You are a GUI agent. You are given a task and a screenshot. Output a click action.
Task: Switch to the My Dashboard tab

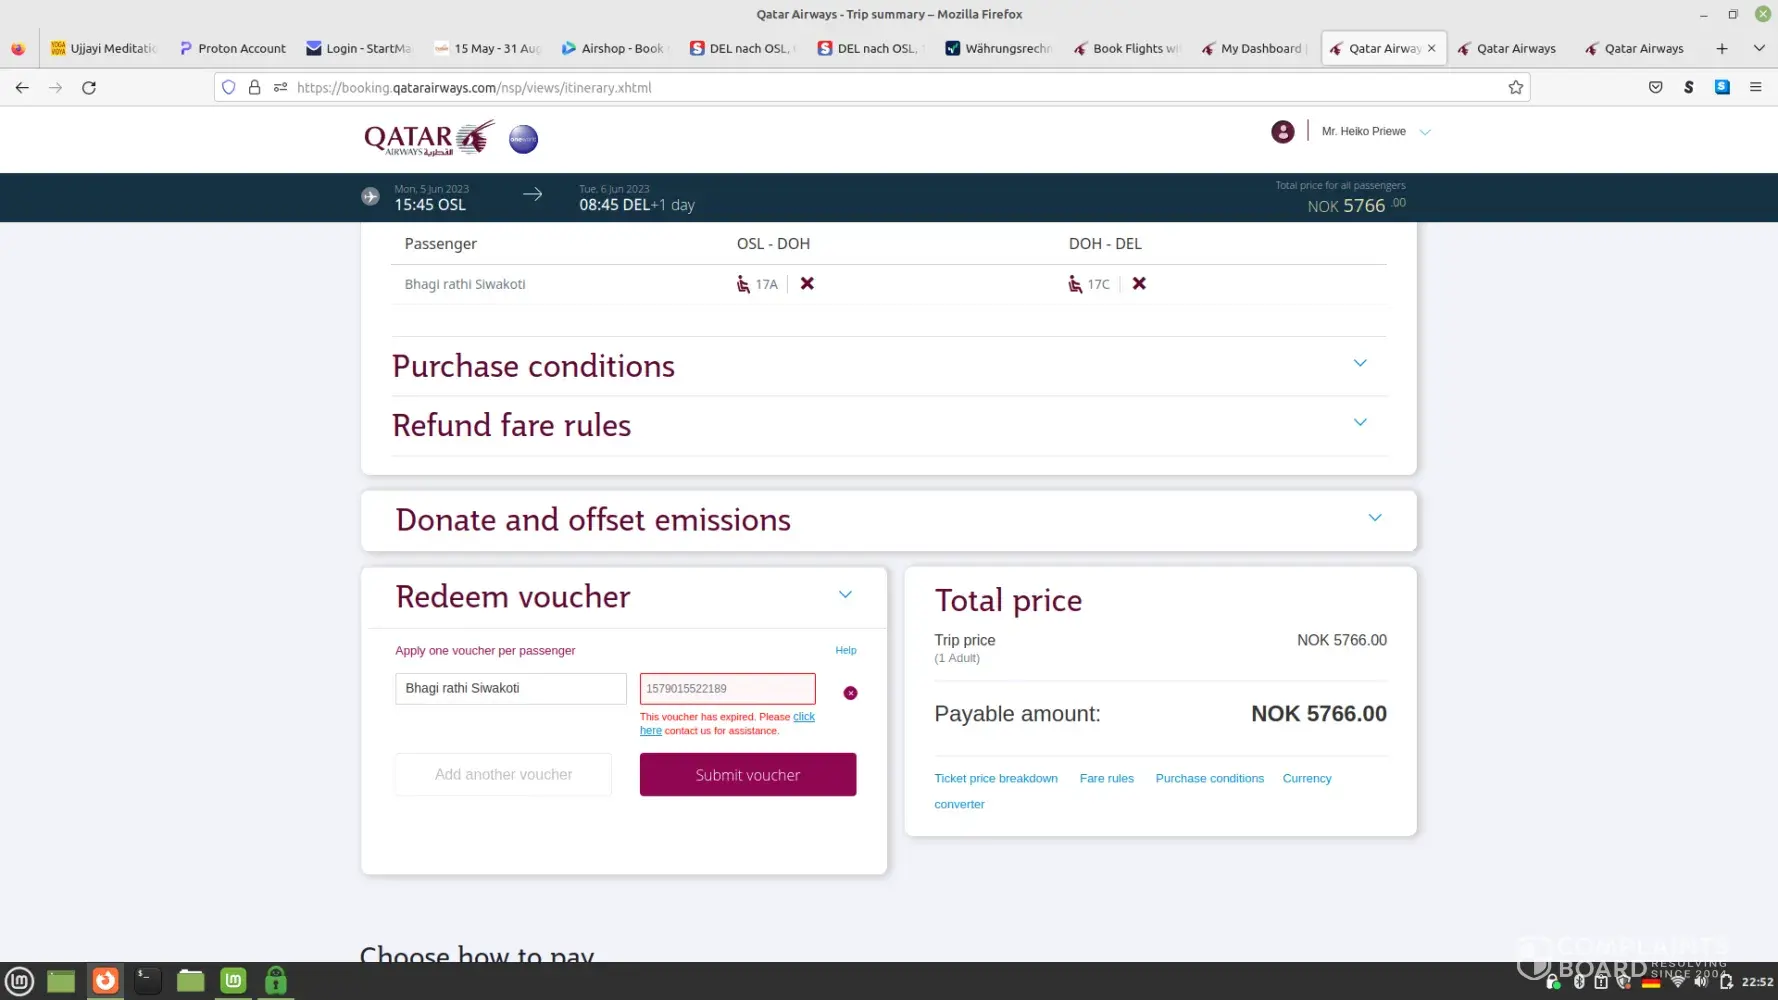click(x=1254, y=48)
